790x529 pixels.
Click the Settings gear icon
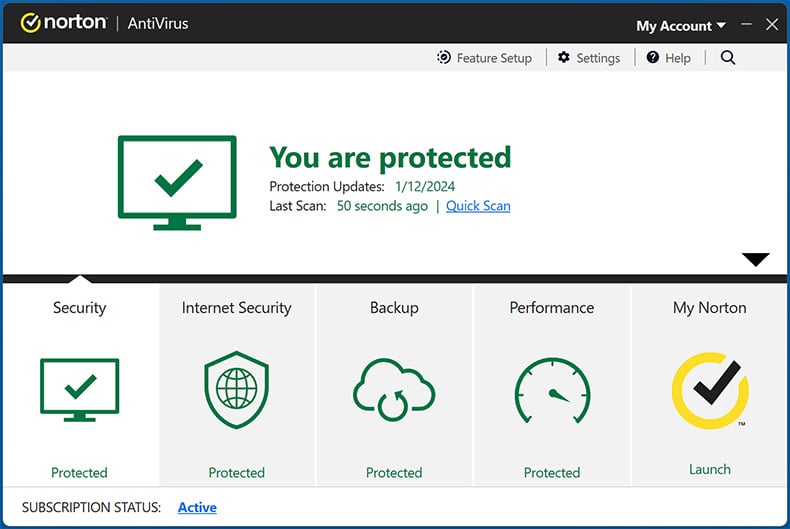pyautogui.click(x=564, y=57)
